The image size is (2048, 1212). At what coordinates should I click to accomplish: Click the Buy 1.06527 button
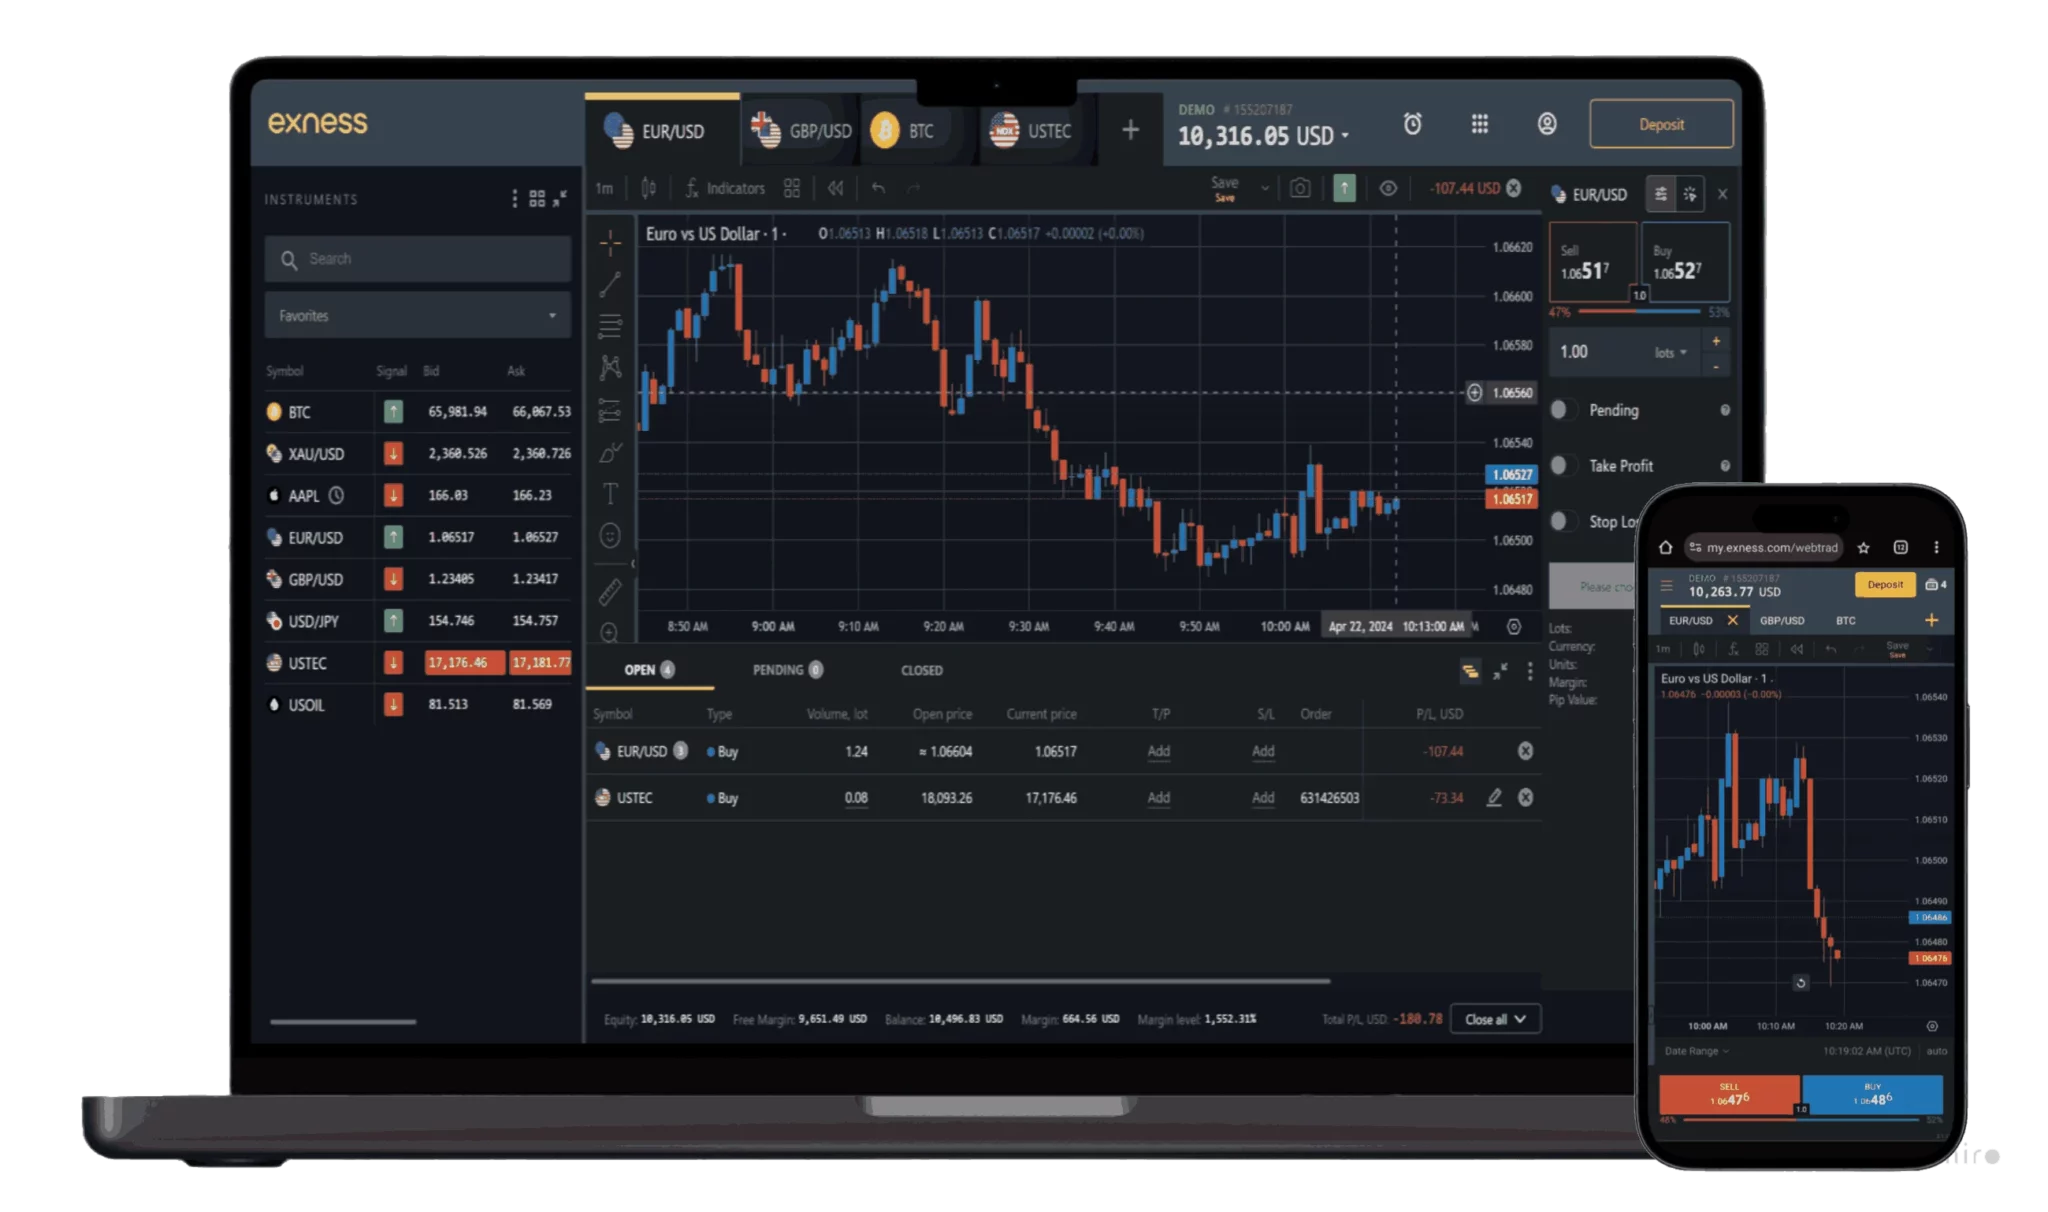(x=1686, y=263)
